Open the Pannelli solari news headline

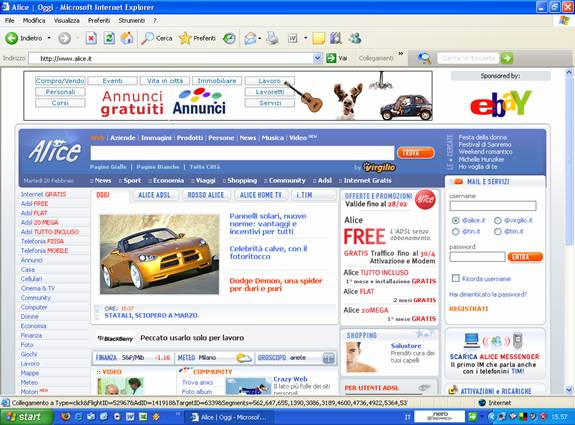tap(268, 224)
